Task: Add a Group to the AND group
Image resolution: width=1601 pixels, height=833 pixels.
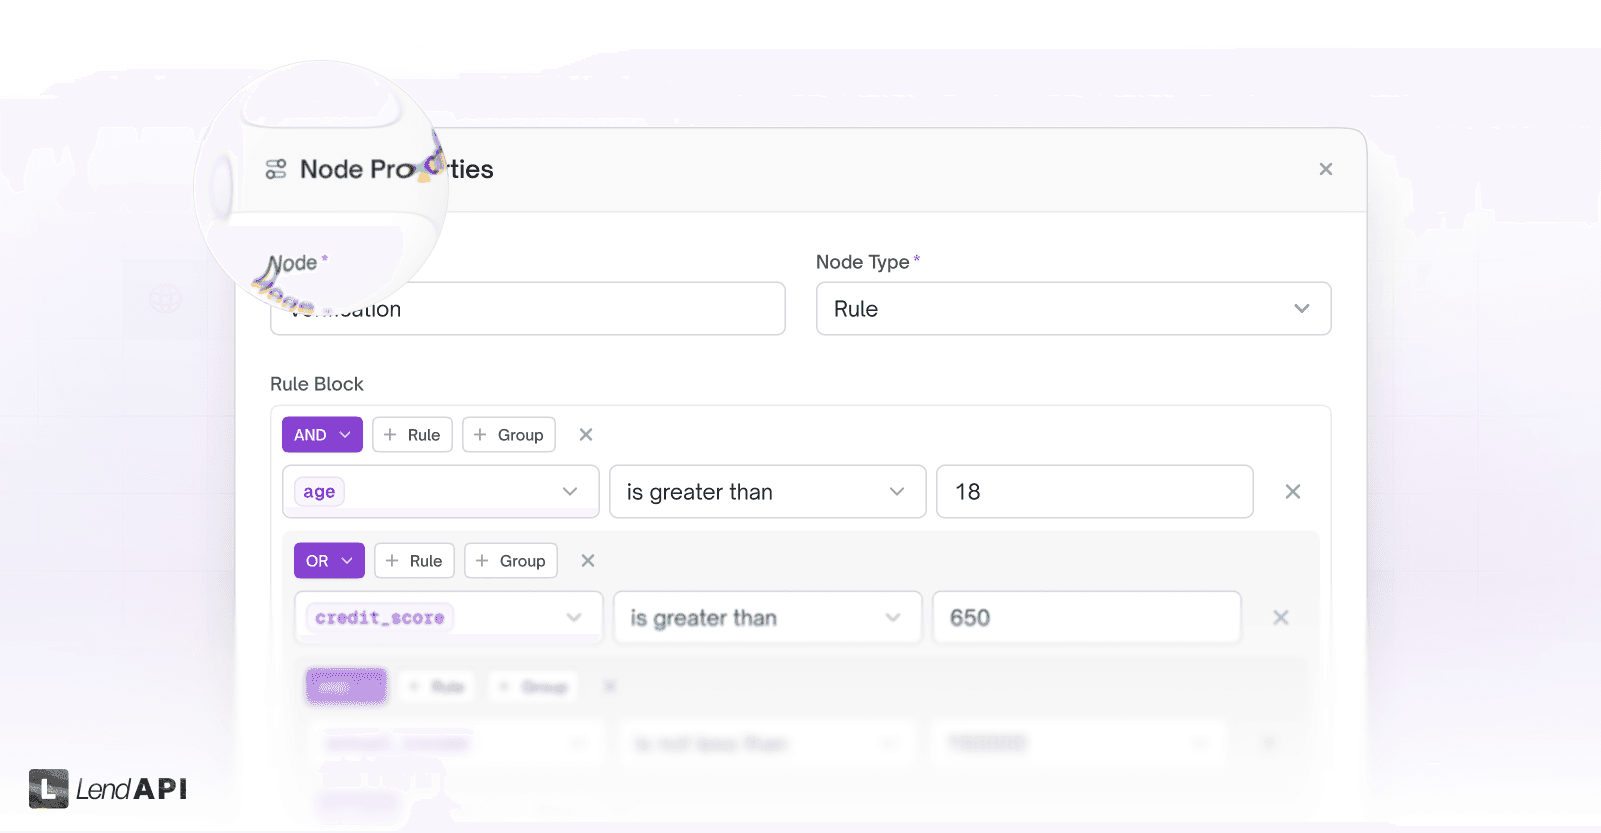Action: click(x=508, y=435)
